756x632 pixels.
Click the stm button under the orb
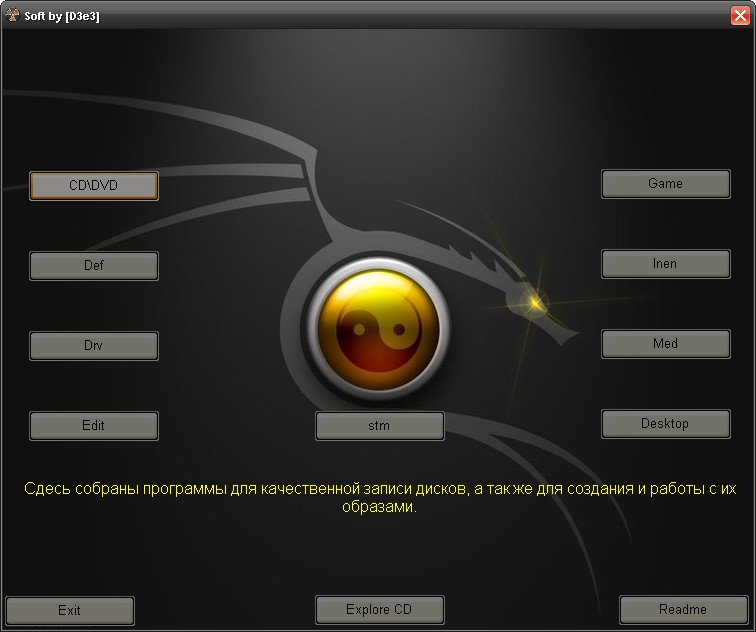(379, 426)
